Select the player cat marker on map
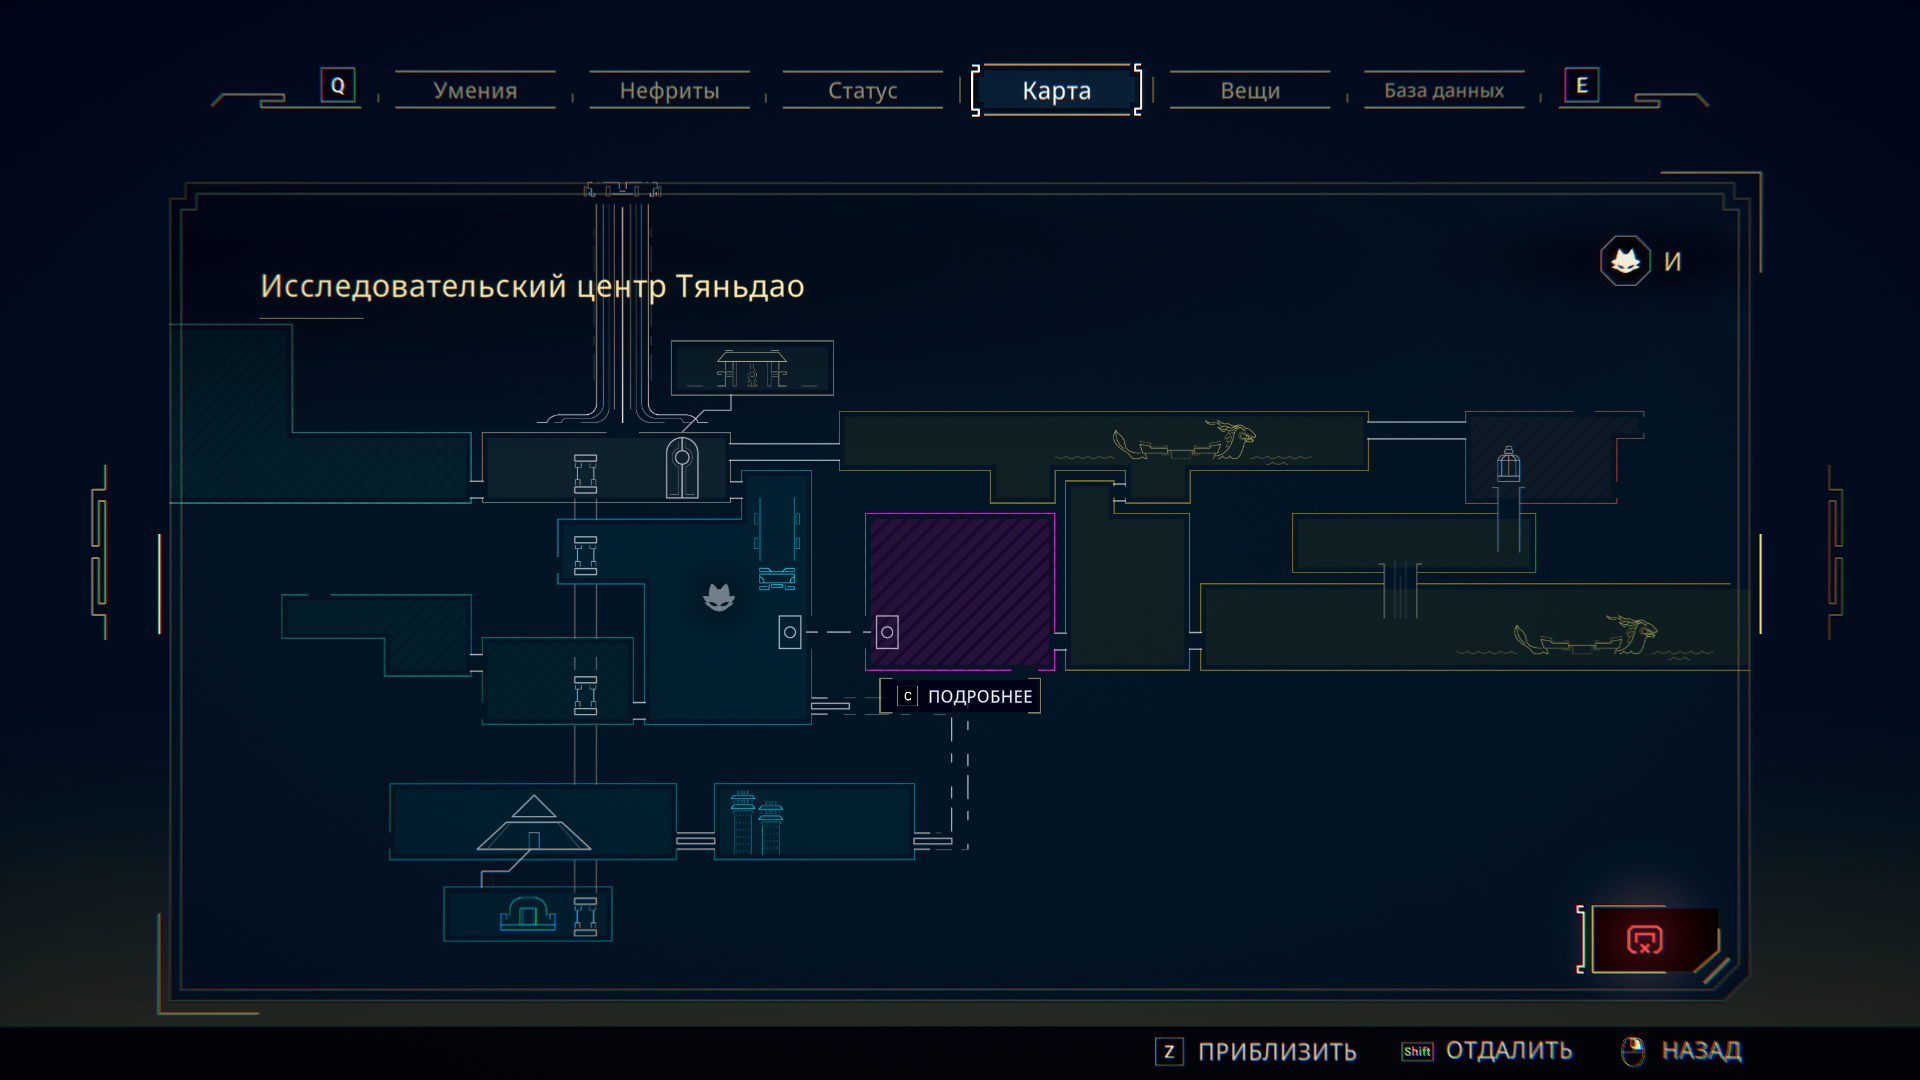 click(x=719, y=597)
